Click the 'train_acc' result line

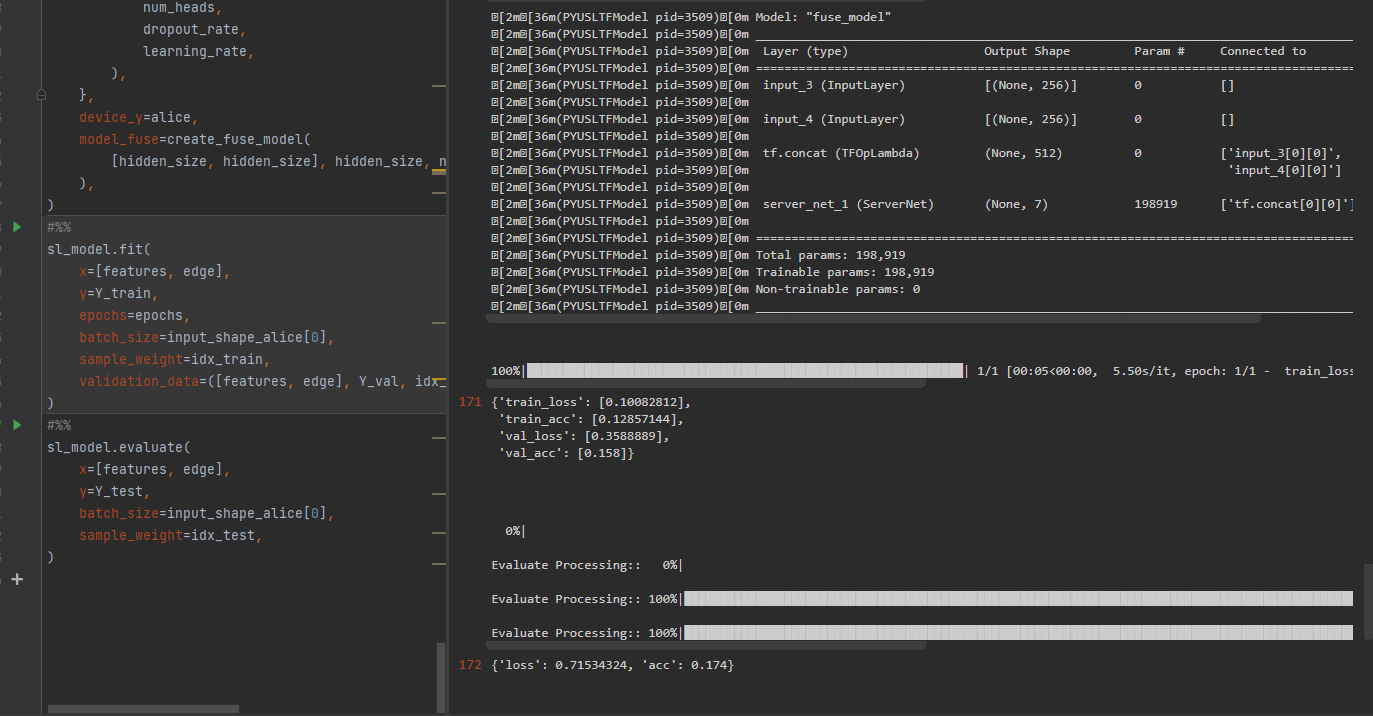point(591,419)
